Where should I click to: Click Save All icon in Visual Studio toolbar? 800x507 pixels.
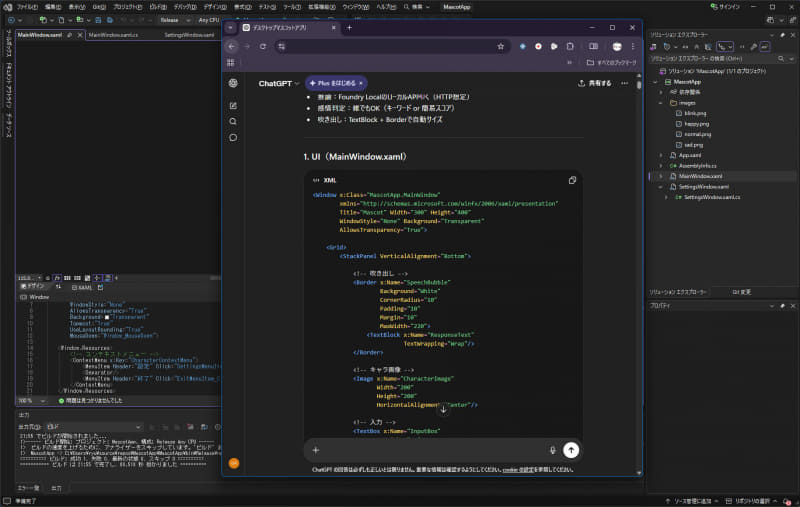[x=110, y=20]
